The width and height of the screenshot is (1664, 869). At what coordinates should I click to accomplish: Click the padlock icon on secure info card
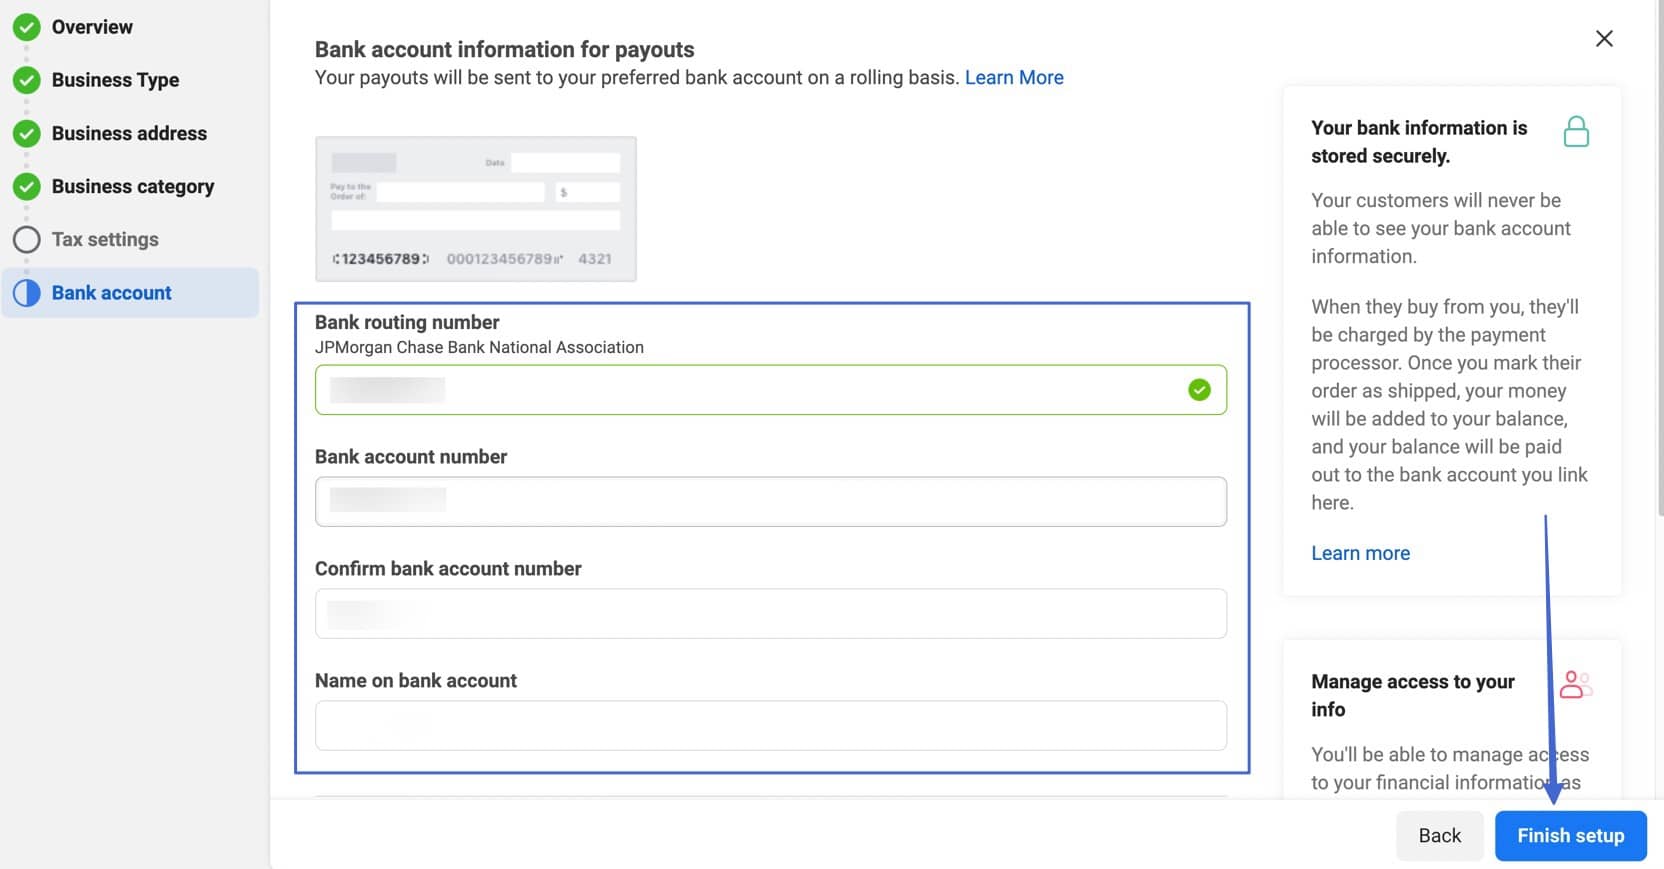coord(1576,131)
